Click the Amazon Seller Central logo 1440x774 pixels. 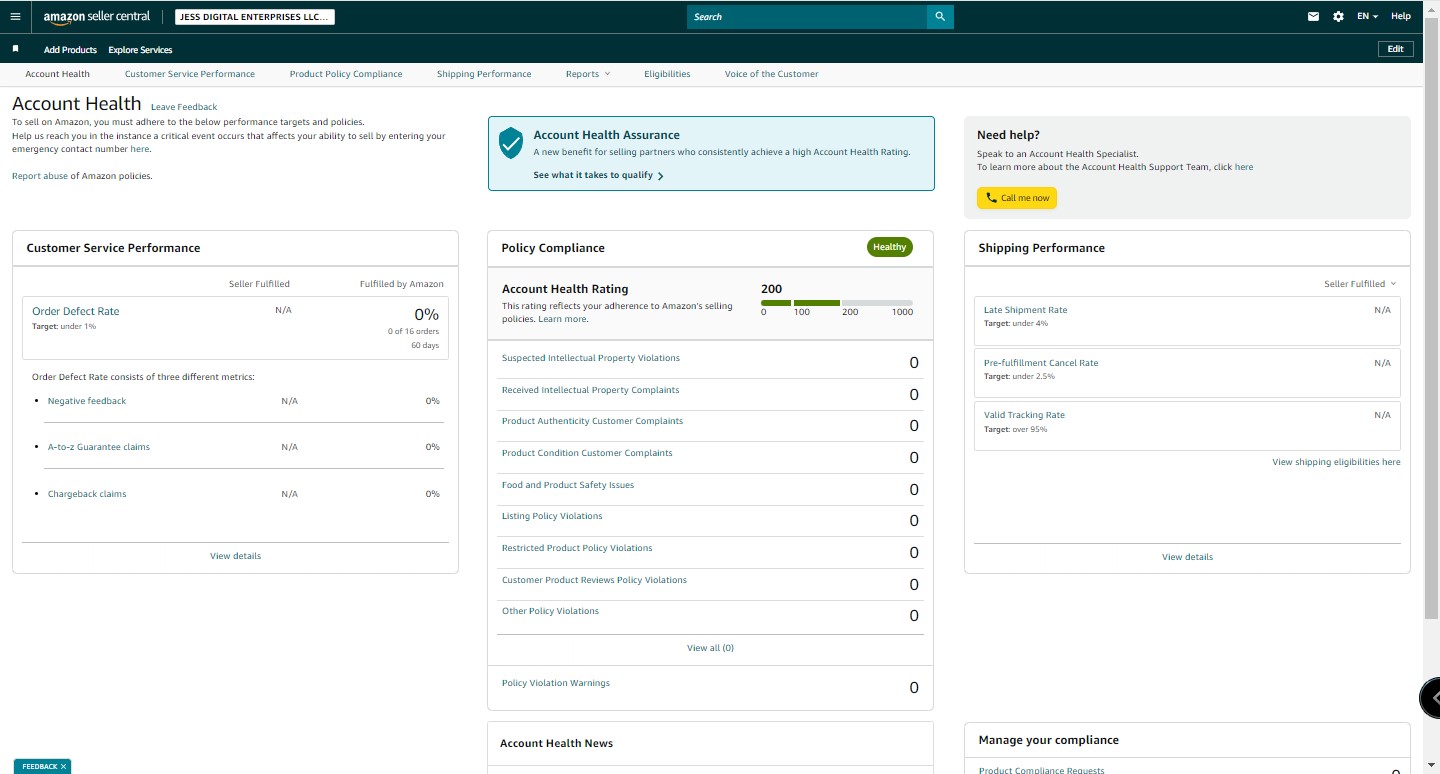[x=97, y=17]
